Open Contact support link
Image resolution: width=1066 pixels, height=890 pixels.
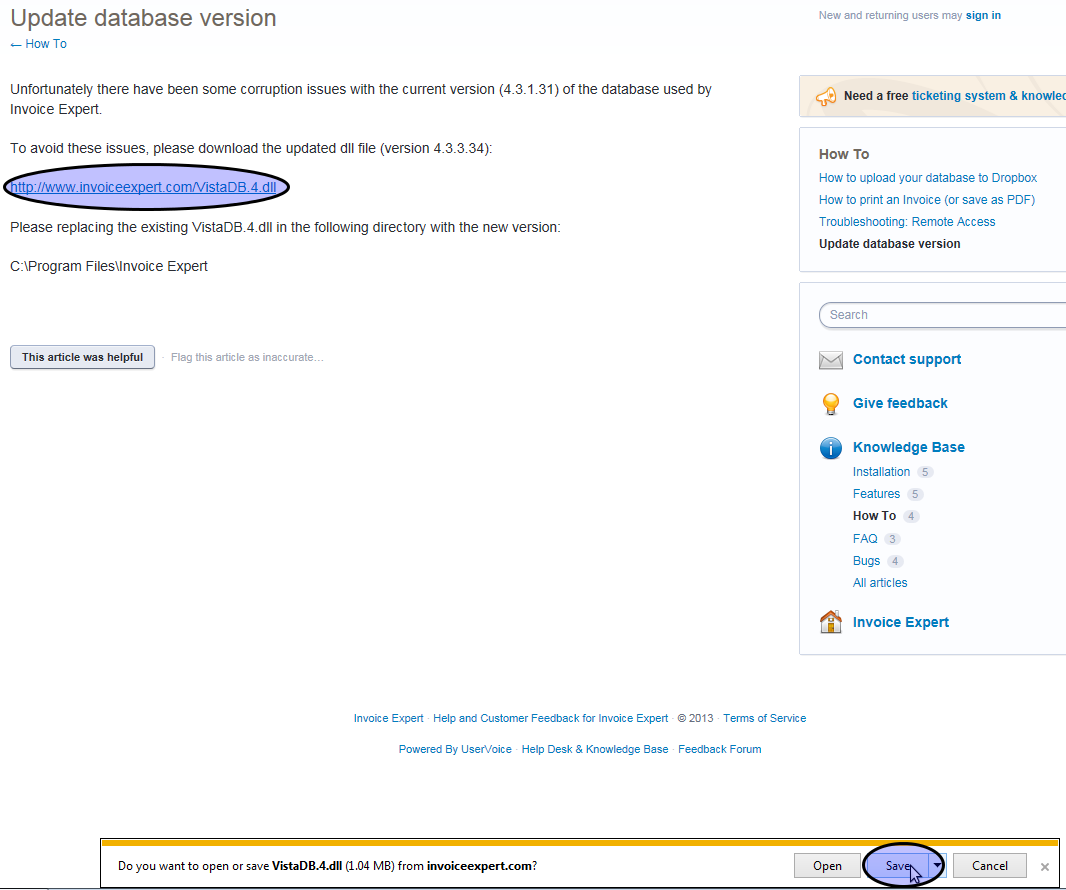(x=907, y=359)
